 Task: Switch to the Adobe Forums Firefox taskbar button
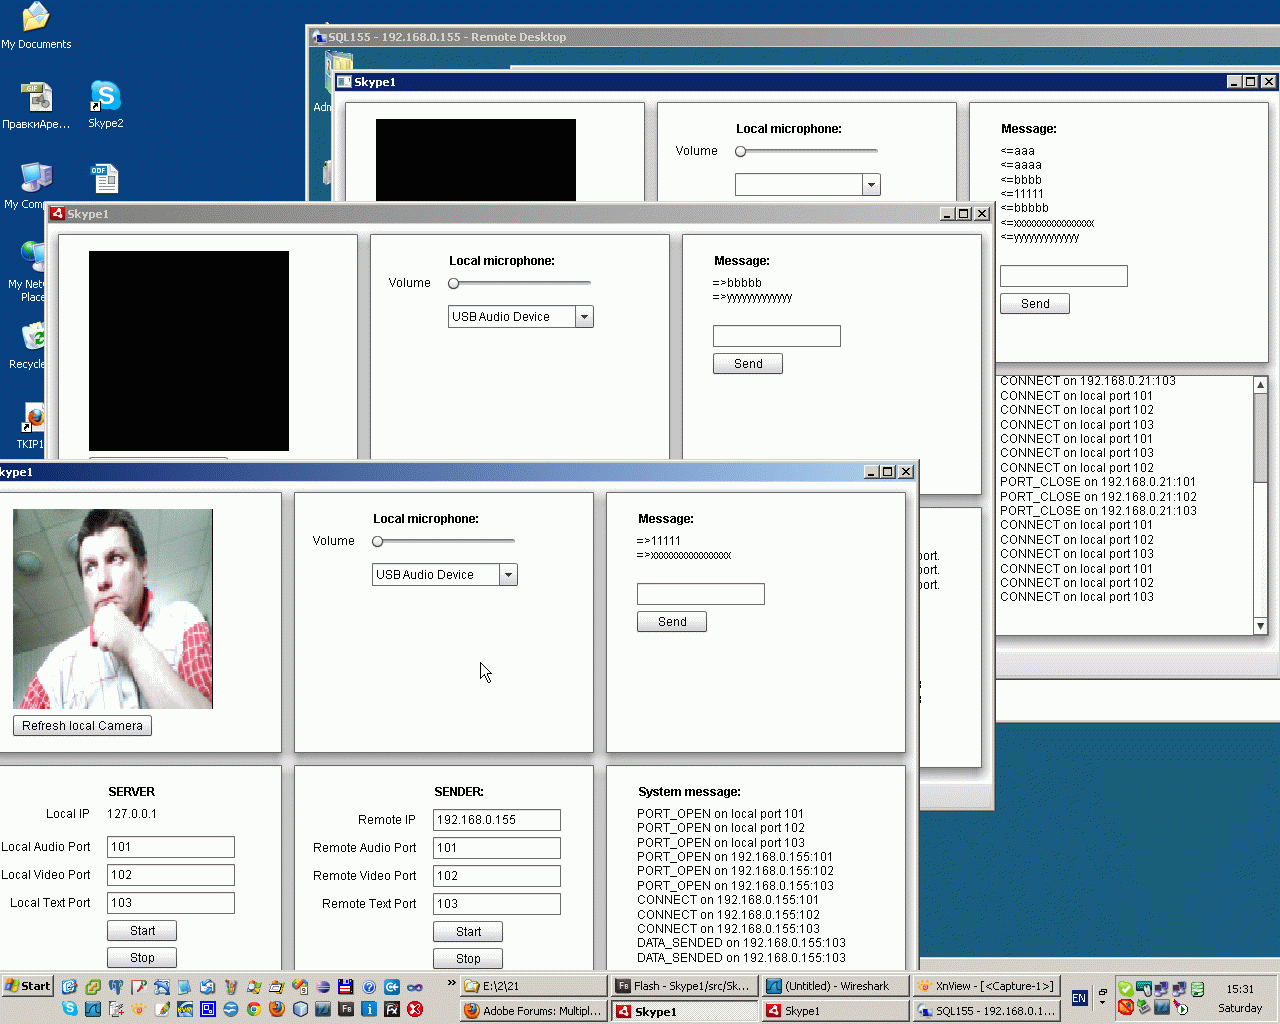tap(533, 1011)
